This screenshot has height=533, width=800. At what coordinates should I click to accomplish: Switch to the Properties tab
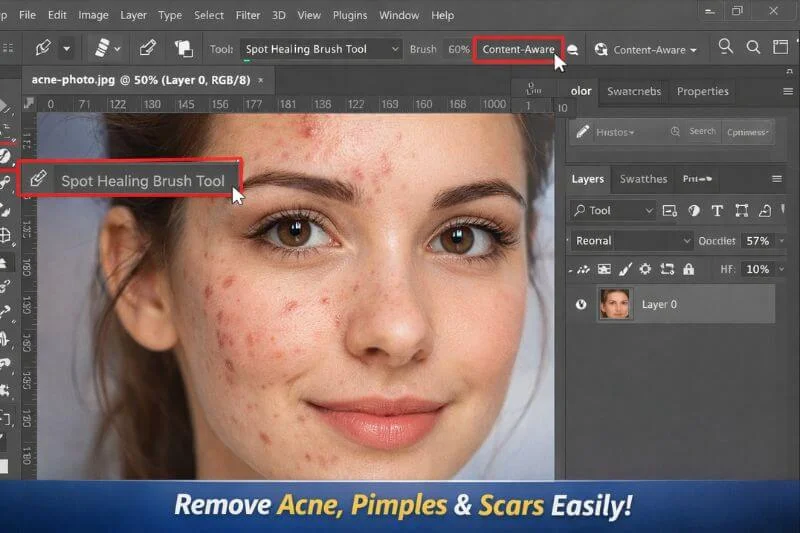703,91
